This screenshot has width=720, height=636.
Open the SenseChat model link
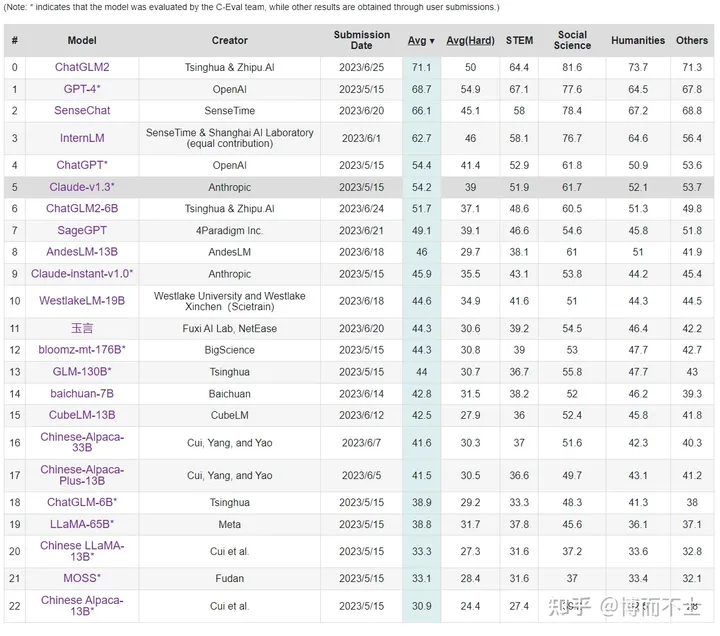pyautogui.click(x=82, y=110)
